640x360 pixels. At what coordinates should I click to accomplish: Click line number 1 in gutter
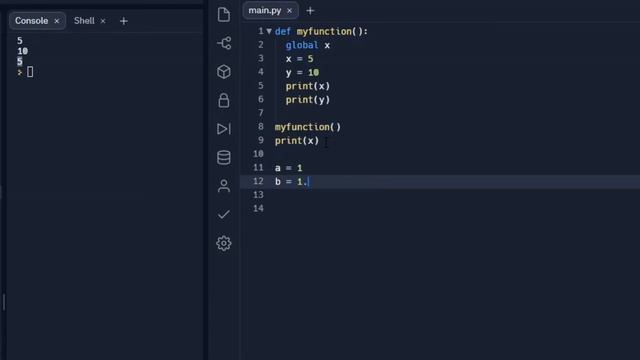pyautogui.click(x=260, y=31)
